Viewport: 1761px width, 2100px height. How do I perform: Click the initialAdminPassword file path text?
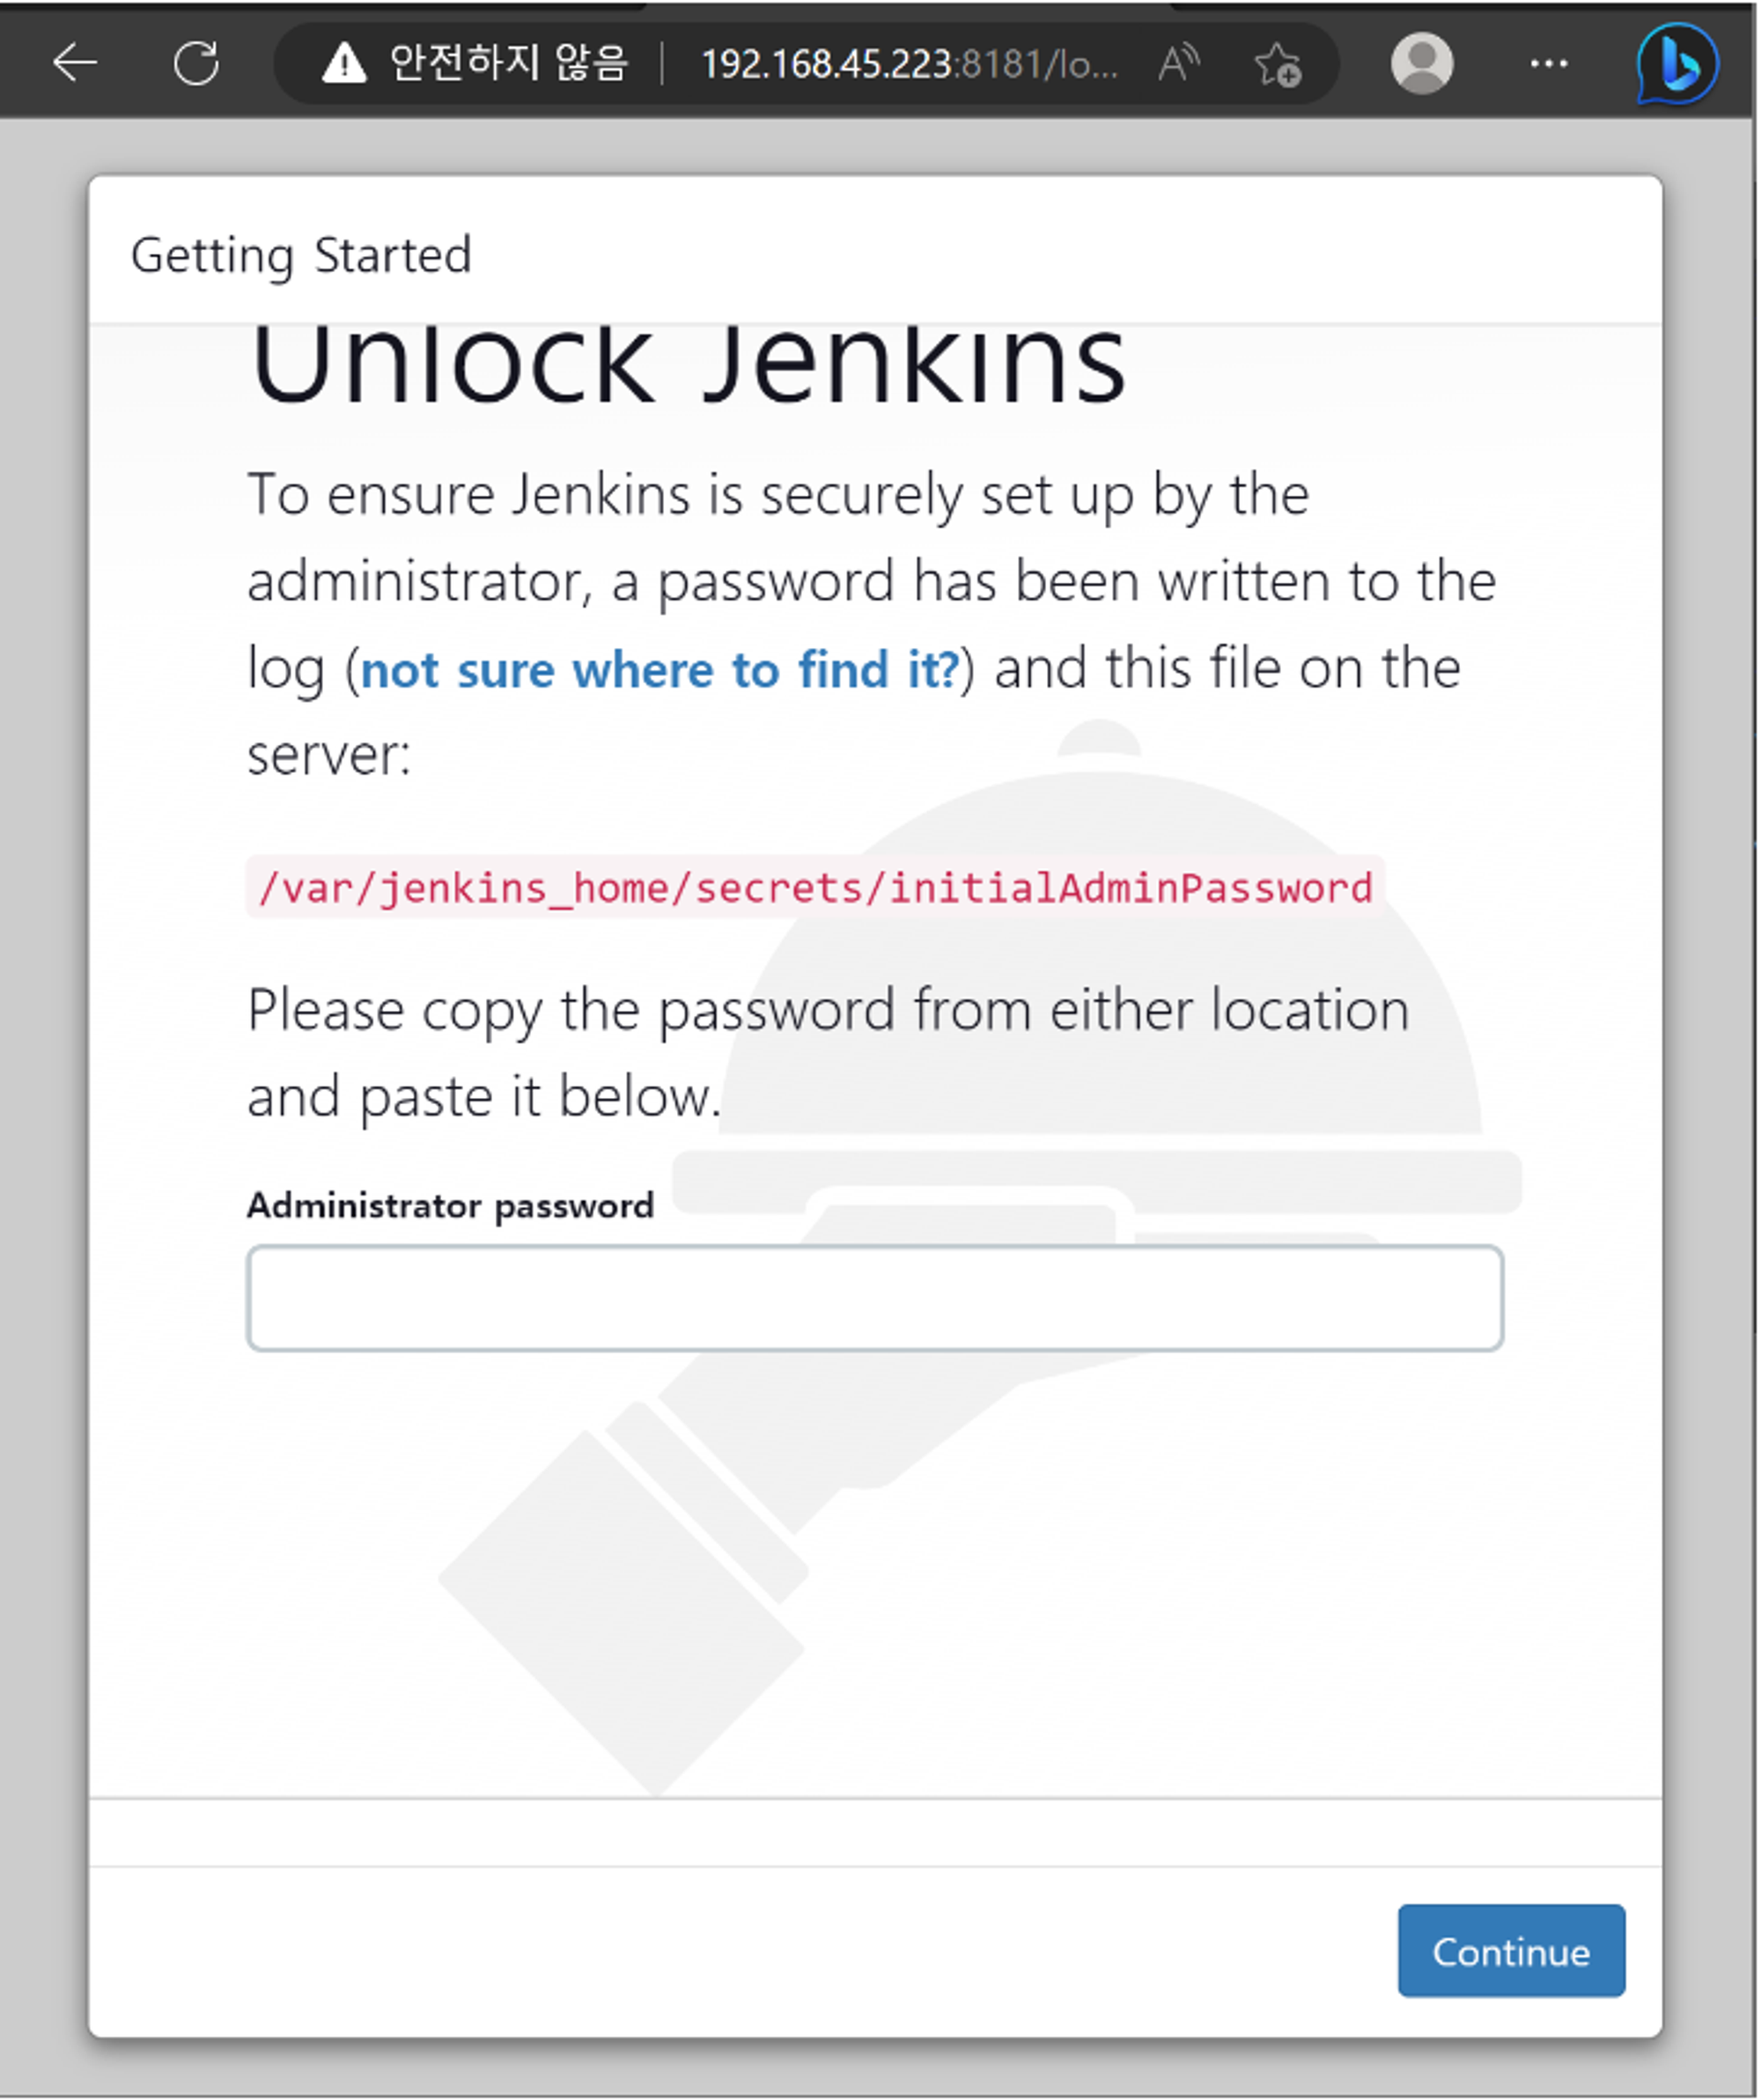pyautogui.click(x=815, y=887)
